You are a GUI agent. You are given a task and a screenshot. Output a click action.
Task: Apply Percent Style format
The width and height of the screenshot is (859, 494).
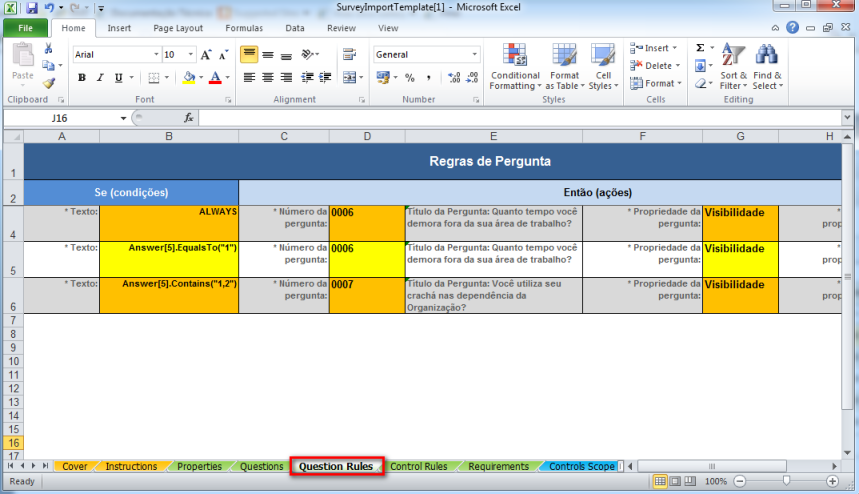click(x=410, y=78)
